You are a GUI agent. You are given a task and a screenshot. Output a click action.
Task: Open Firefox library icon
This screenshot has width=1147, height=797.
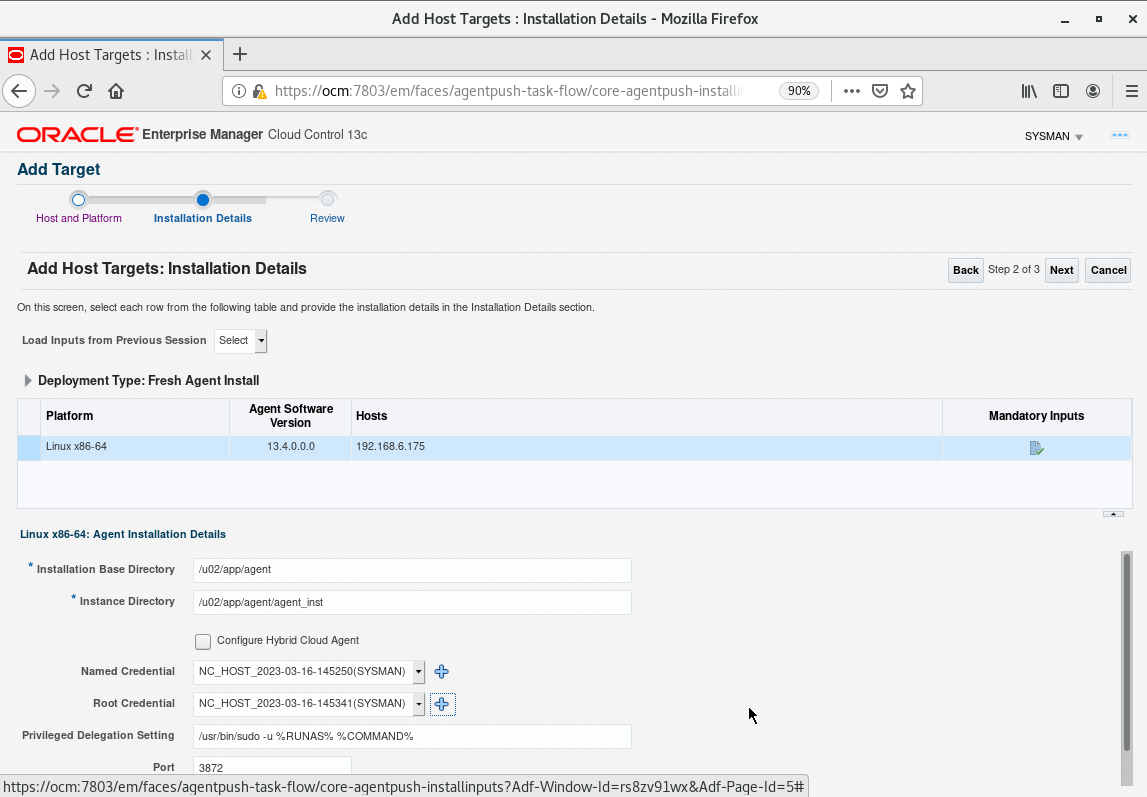click(1029, 91)
